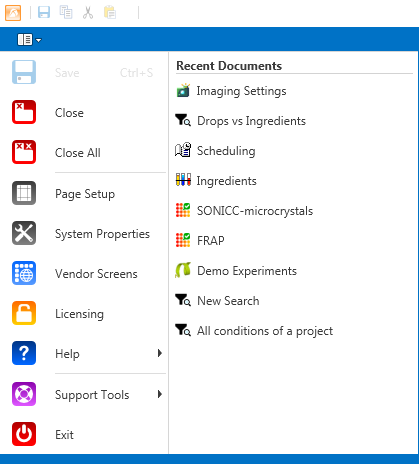
Task: Expand the Help submenu arrow
Action: coord(160,353)
